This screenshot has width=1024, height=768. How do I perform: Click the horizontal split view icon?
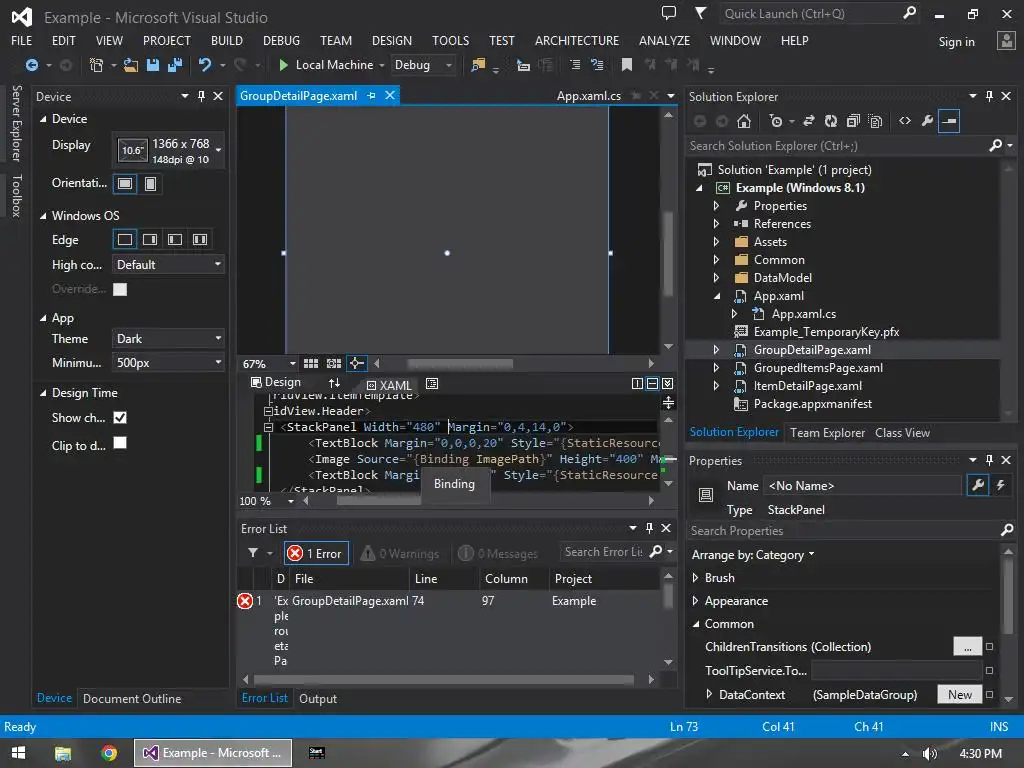pyautogui.click(x=652, y=383)
